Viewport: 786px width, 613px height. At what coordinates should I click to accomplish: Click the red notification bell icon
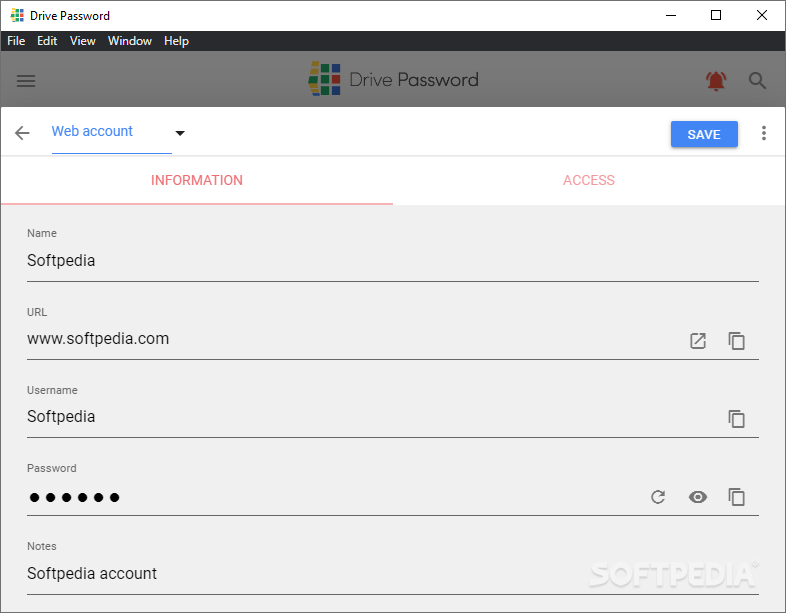[716, 80]
